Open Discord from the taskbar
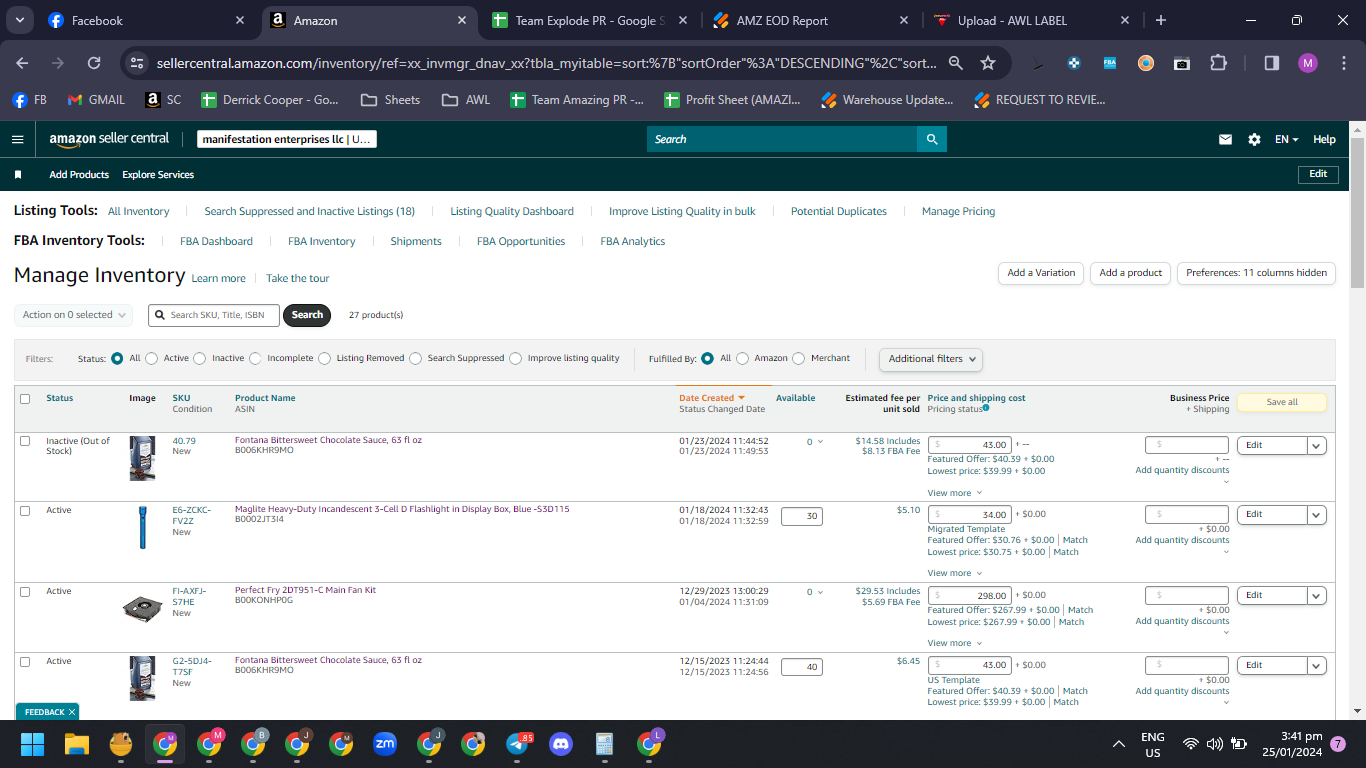The height and width of the screenshot is (768, 1366). [561, 744]
